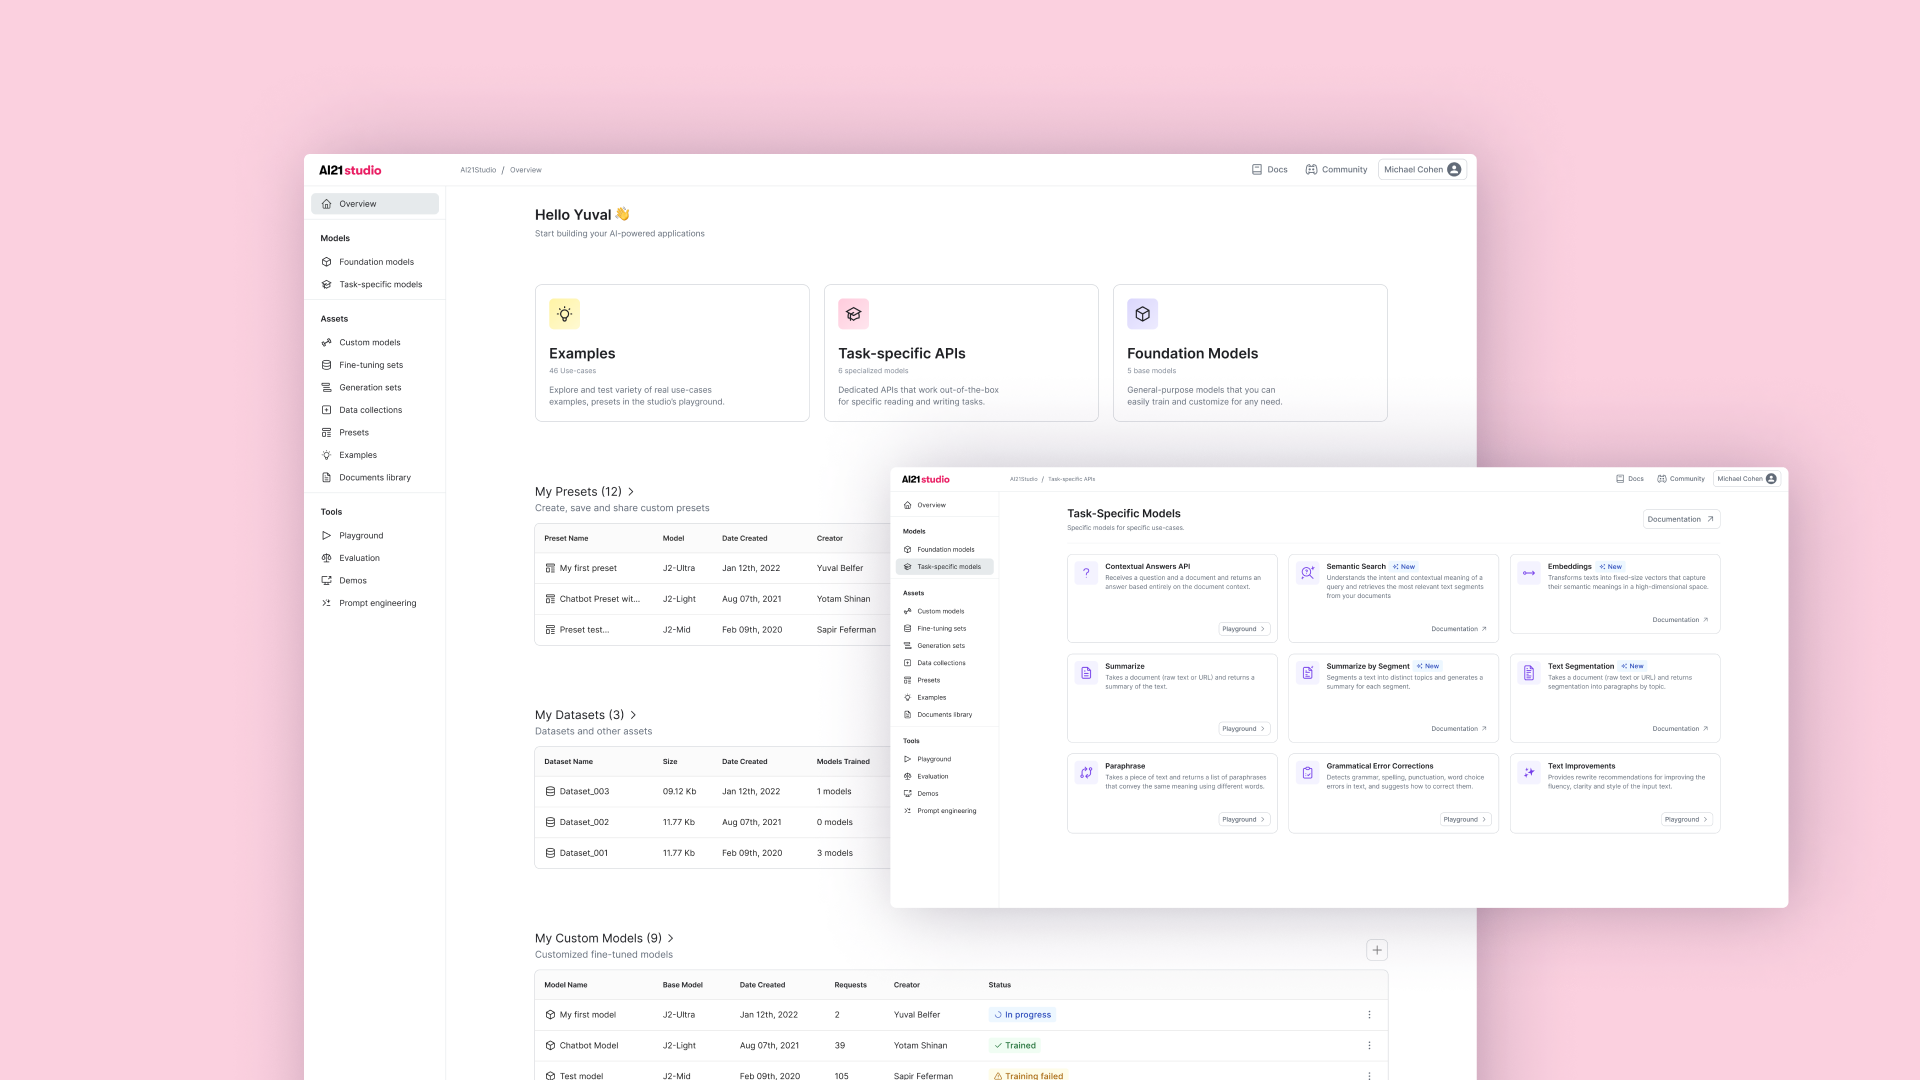Click the AI21Studio breadcrumb in the back window
The width and height of the screenshot is (1920, 1080).
coord(478,170)
